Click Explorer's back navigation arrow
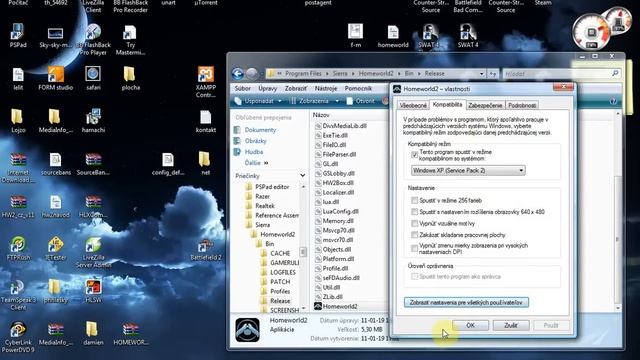Viewport: 640px width, 360px height. pyautogui.click(x=238, y=74)
